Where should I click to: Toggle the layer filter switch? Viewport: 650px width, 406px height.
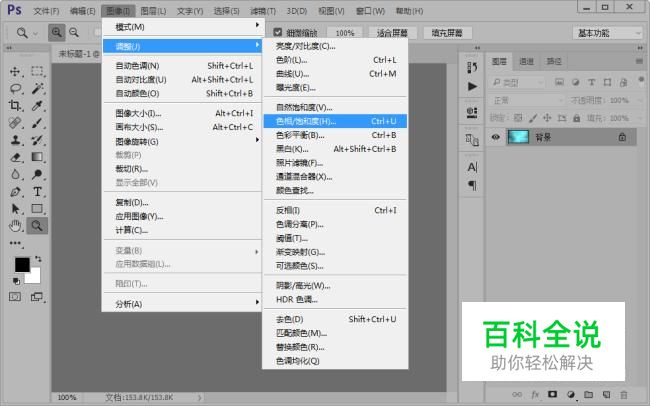641,80
